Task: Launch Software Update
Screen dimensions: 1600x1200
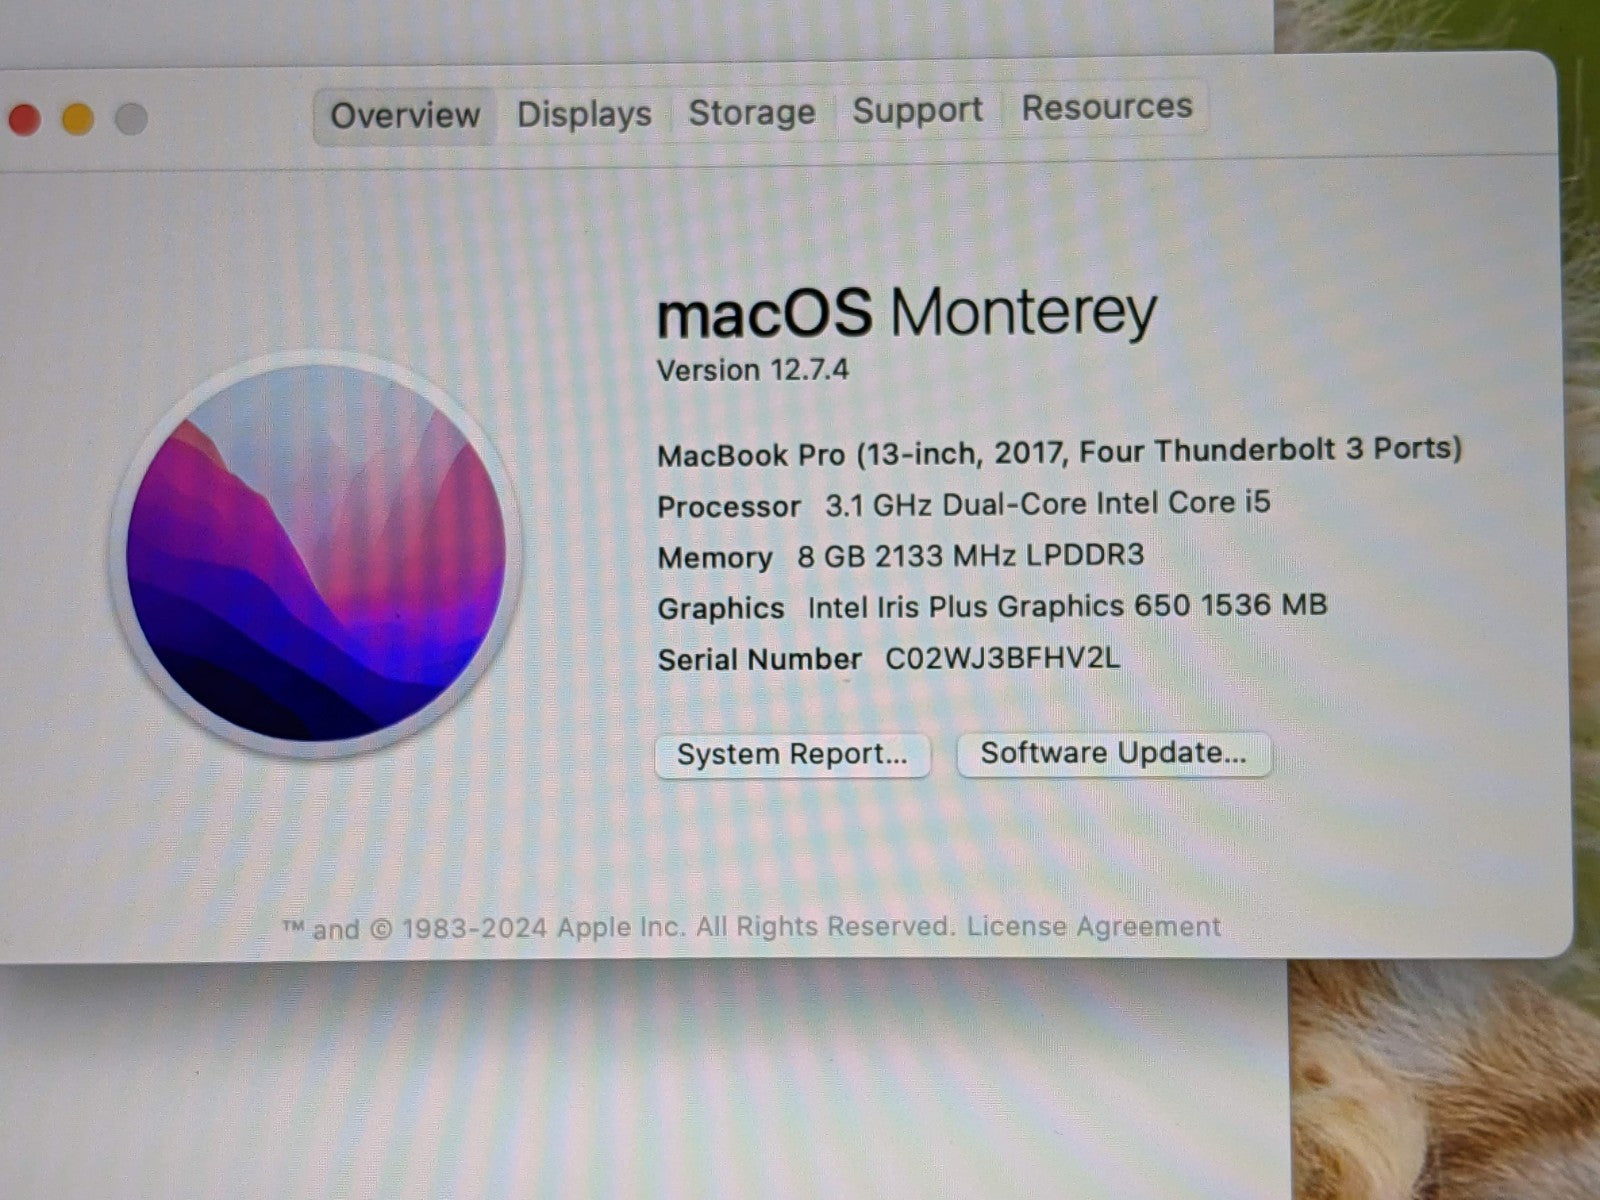Action: (x=1114, y=753)
